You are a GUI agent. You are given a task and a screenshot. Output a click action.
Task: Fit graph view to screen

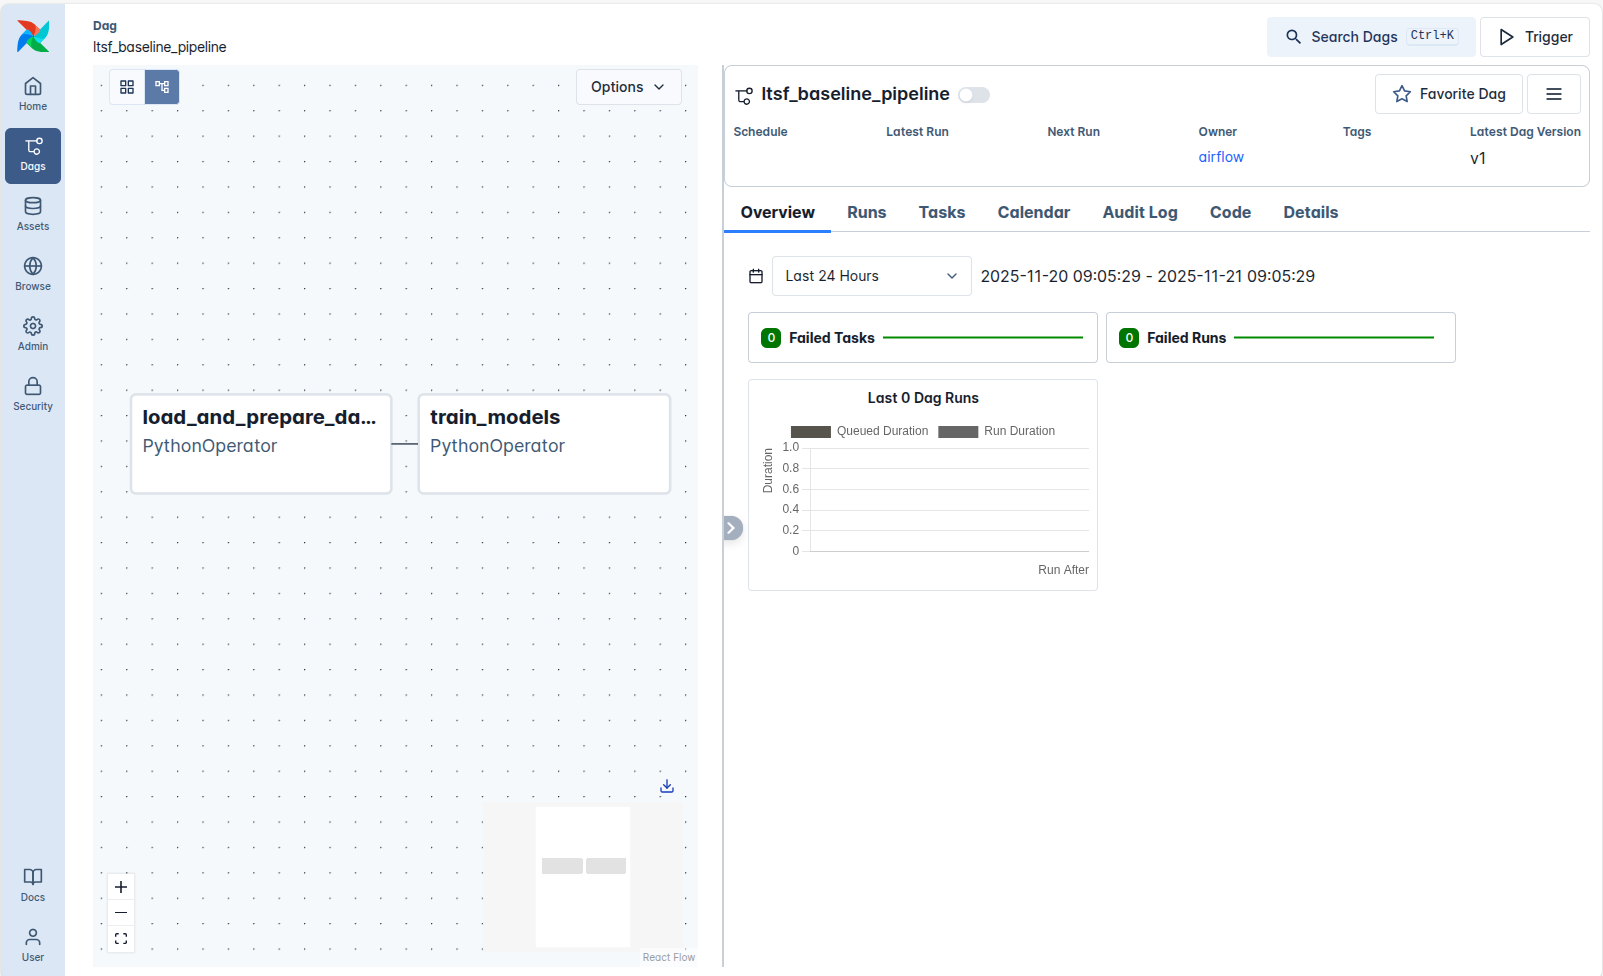click(121, 939)
